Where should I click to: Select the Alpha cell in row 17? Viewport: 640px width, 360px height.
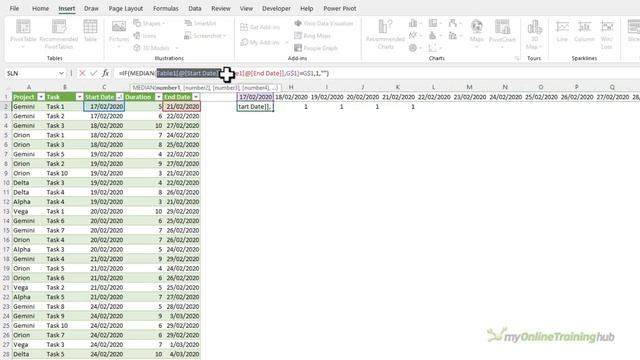(29, 249)
